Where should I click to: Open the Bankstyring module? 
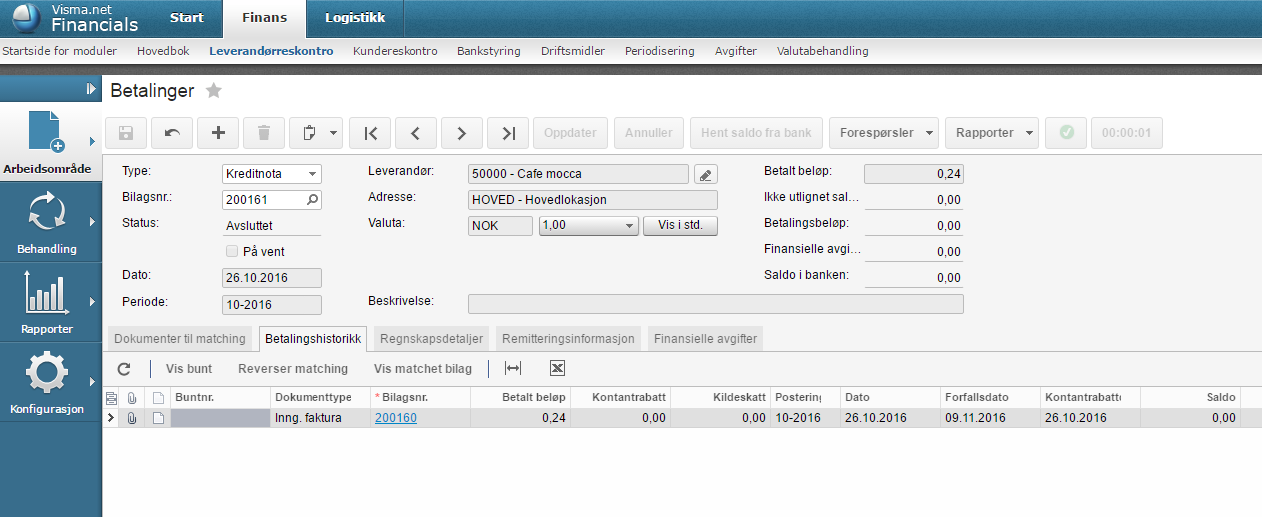(x=489, y=51)
